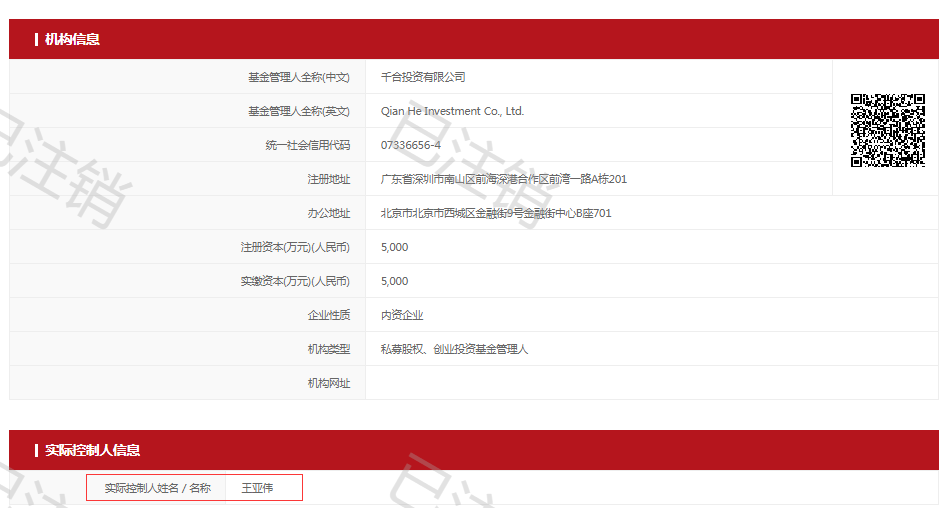Click the QR code image
The width and height of the screenshot is (951, 508).
(x=887, y=130)
